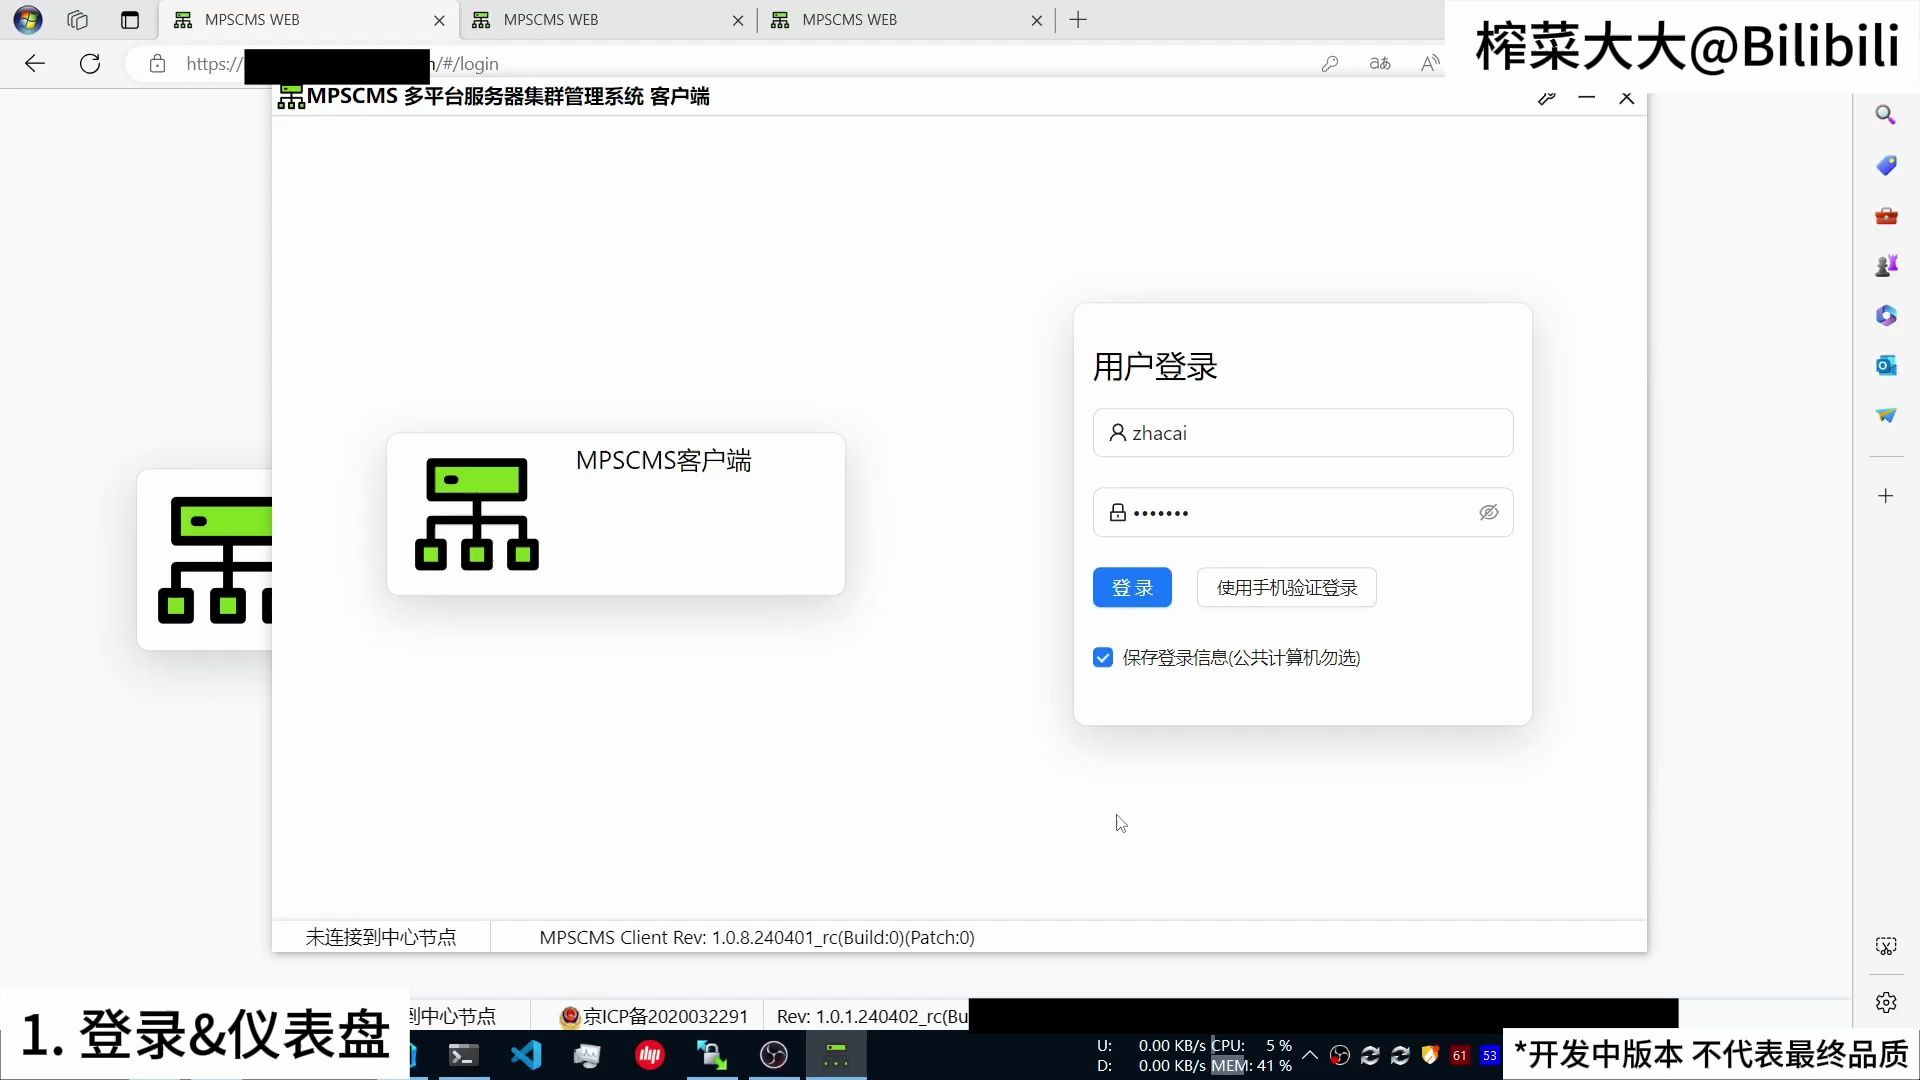Click the MPSCMS Client Rev version text
Viewport: 1920px width, 1080px height.
[757, 938]
